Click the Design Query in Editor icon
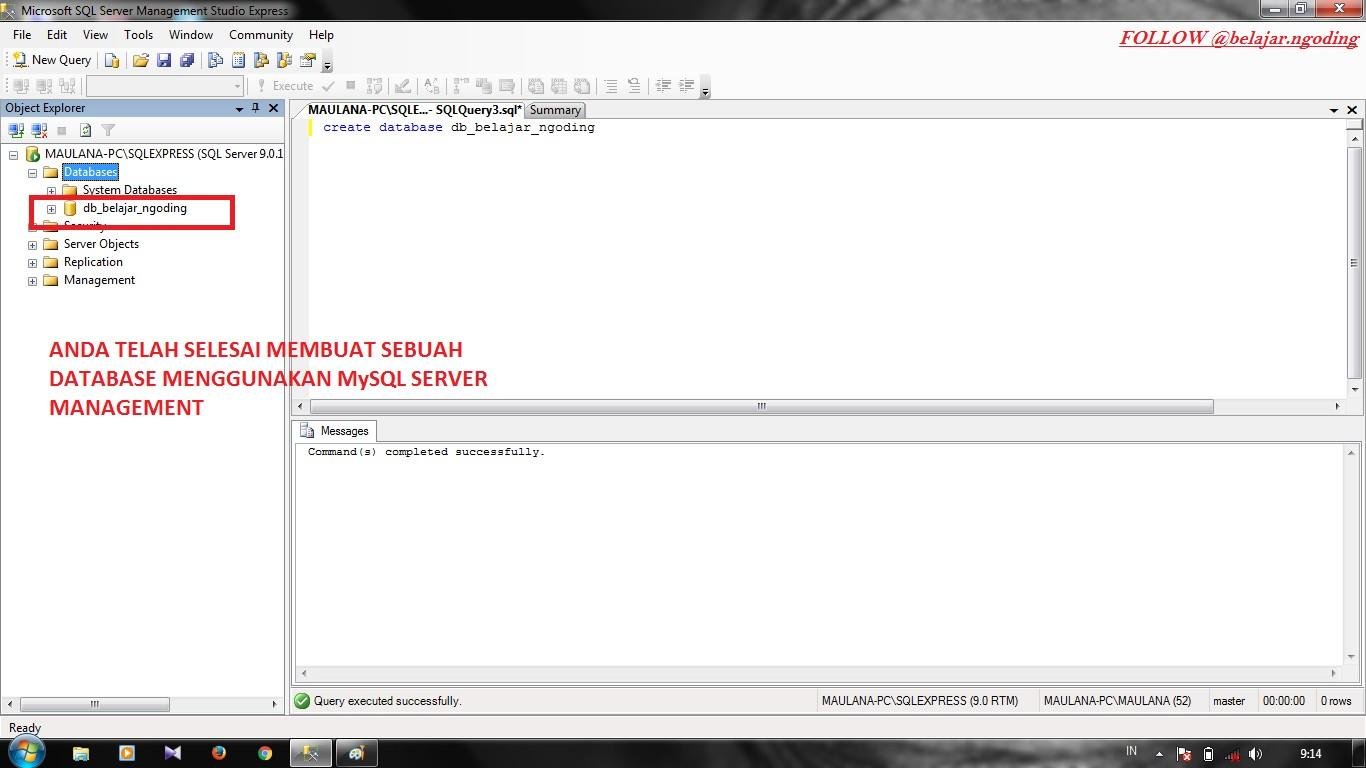Screen dimensions: 1366x768 tap(402, 86)
